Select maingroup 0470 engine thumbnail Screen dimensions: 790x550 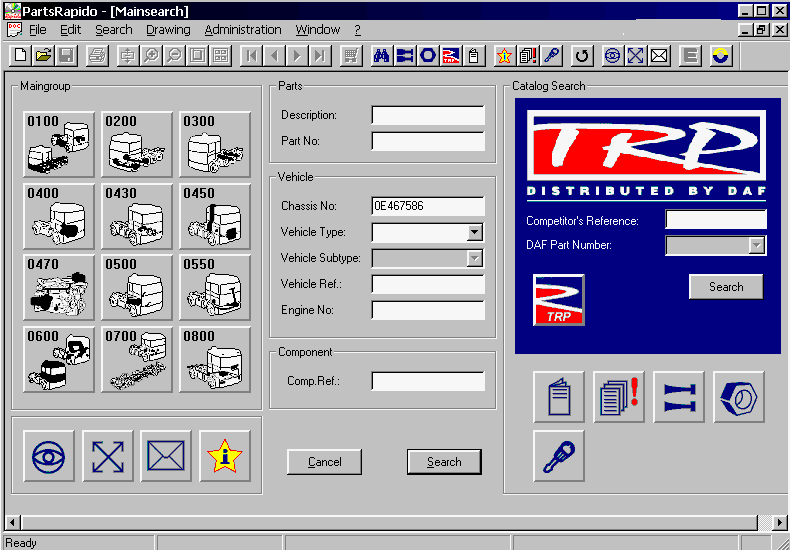pyautogui.click(x=58, y=288)
